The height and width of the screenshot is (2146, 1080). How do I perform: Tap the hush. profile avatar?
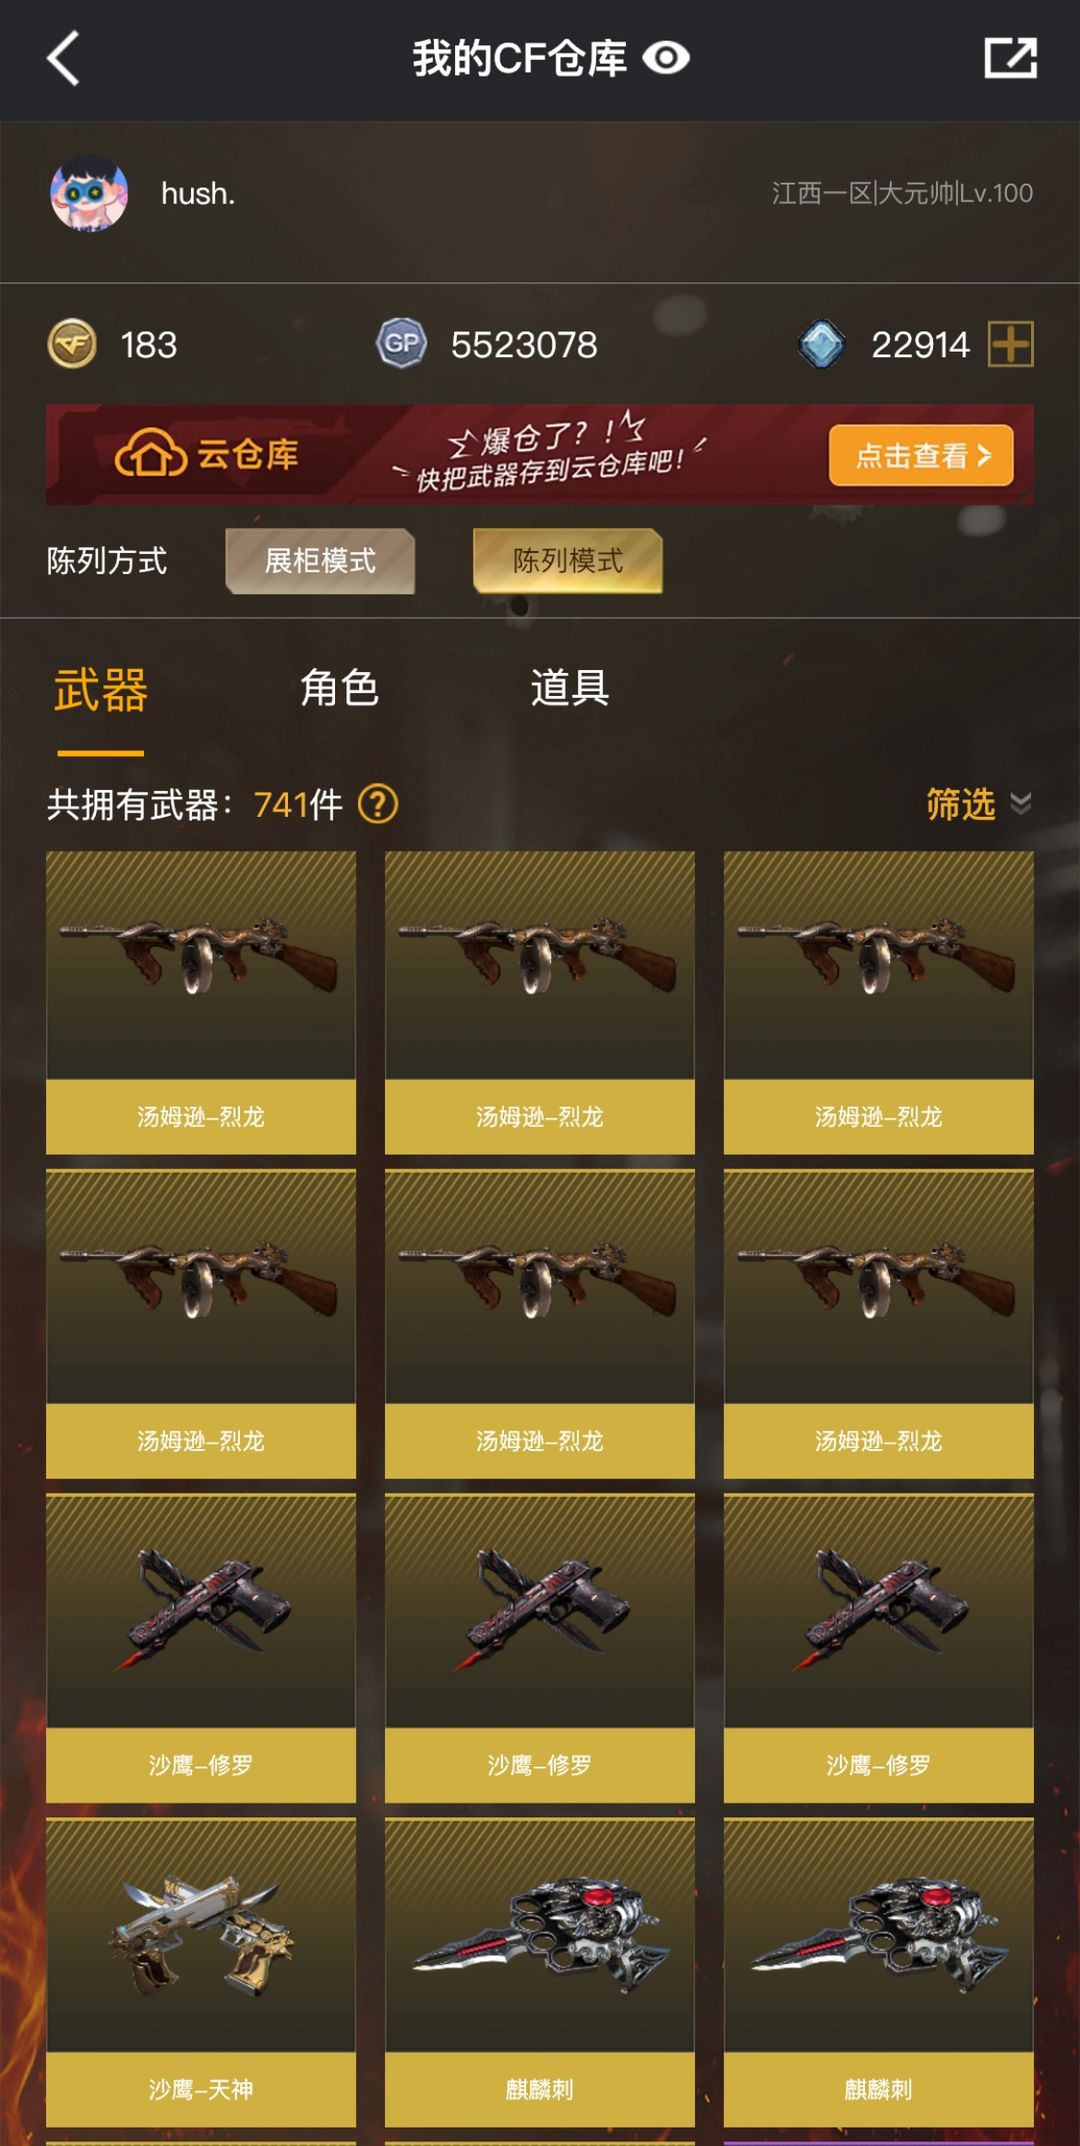(89, 193)
